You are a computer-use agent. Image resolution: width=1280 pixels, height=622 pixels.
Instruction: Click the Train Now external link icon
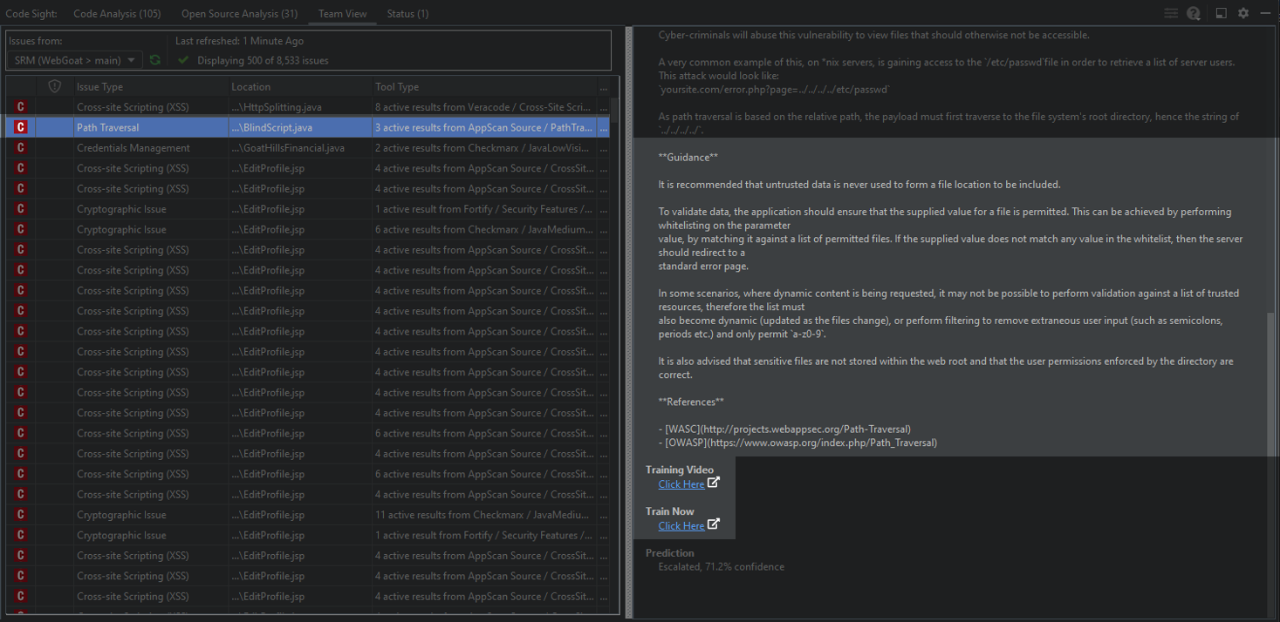713,524
